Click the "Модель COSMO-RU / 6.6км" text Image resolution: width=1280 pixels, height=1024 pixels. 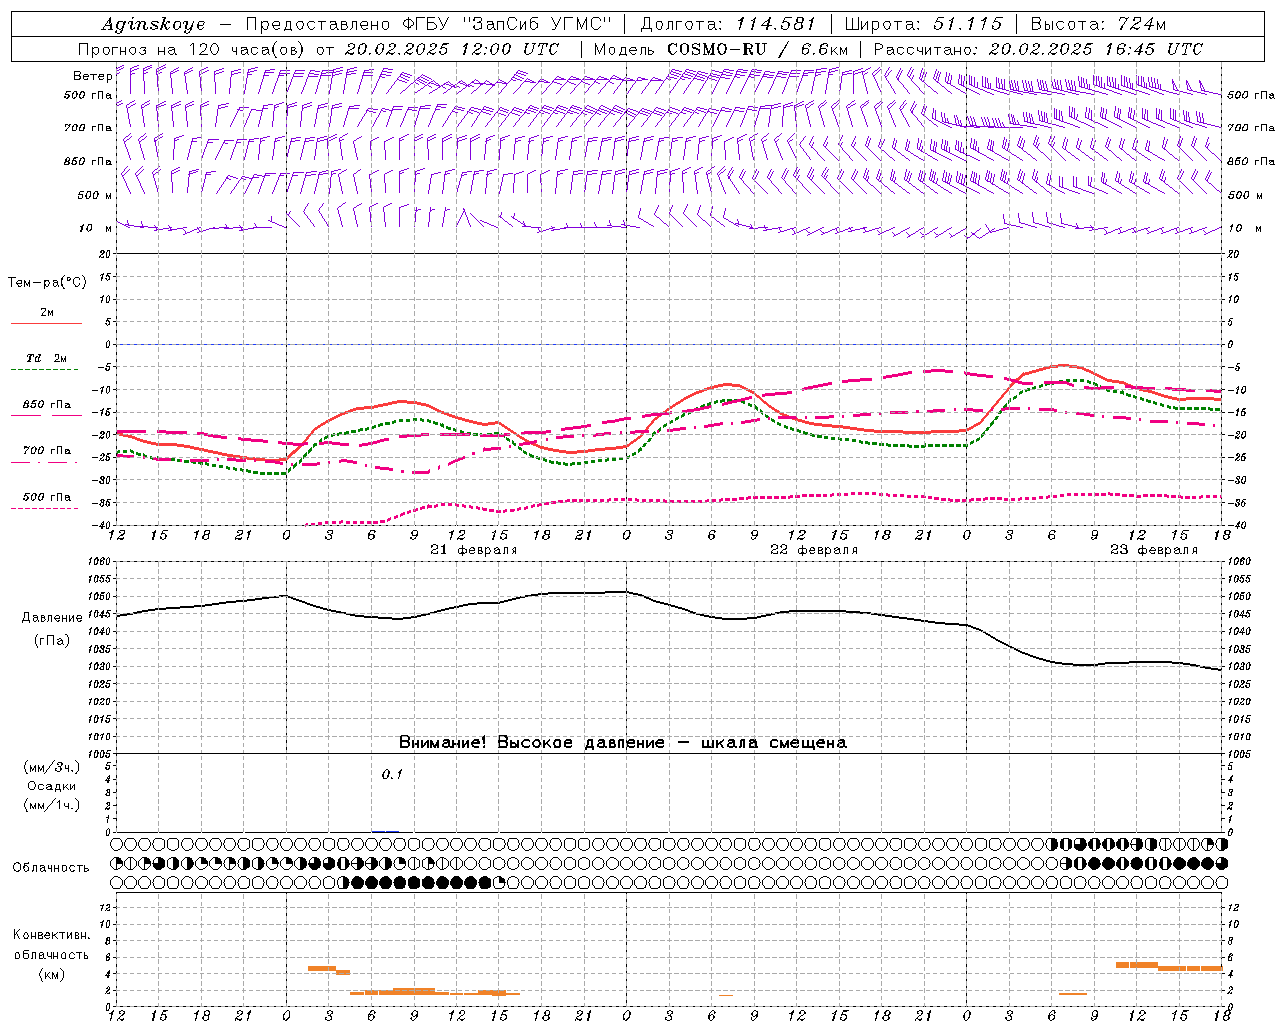point(720,49)
